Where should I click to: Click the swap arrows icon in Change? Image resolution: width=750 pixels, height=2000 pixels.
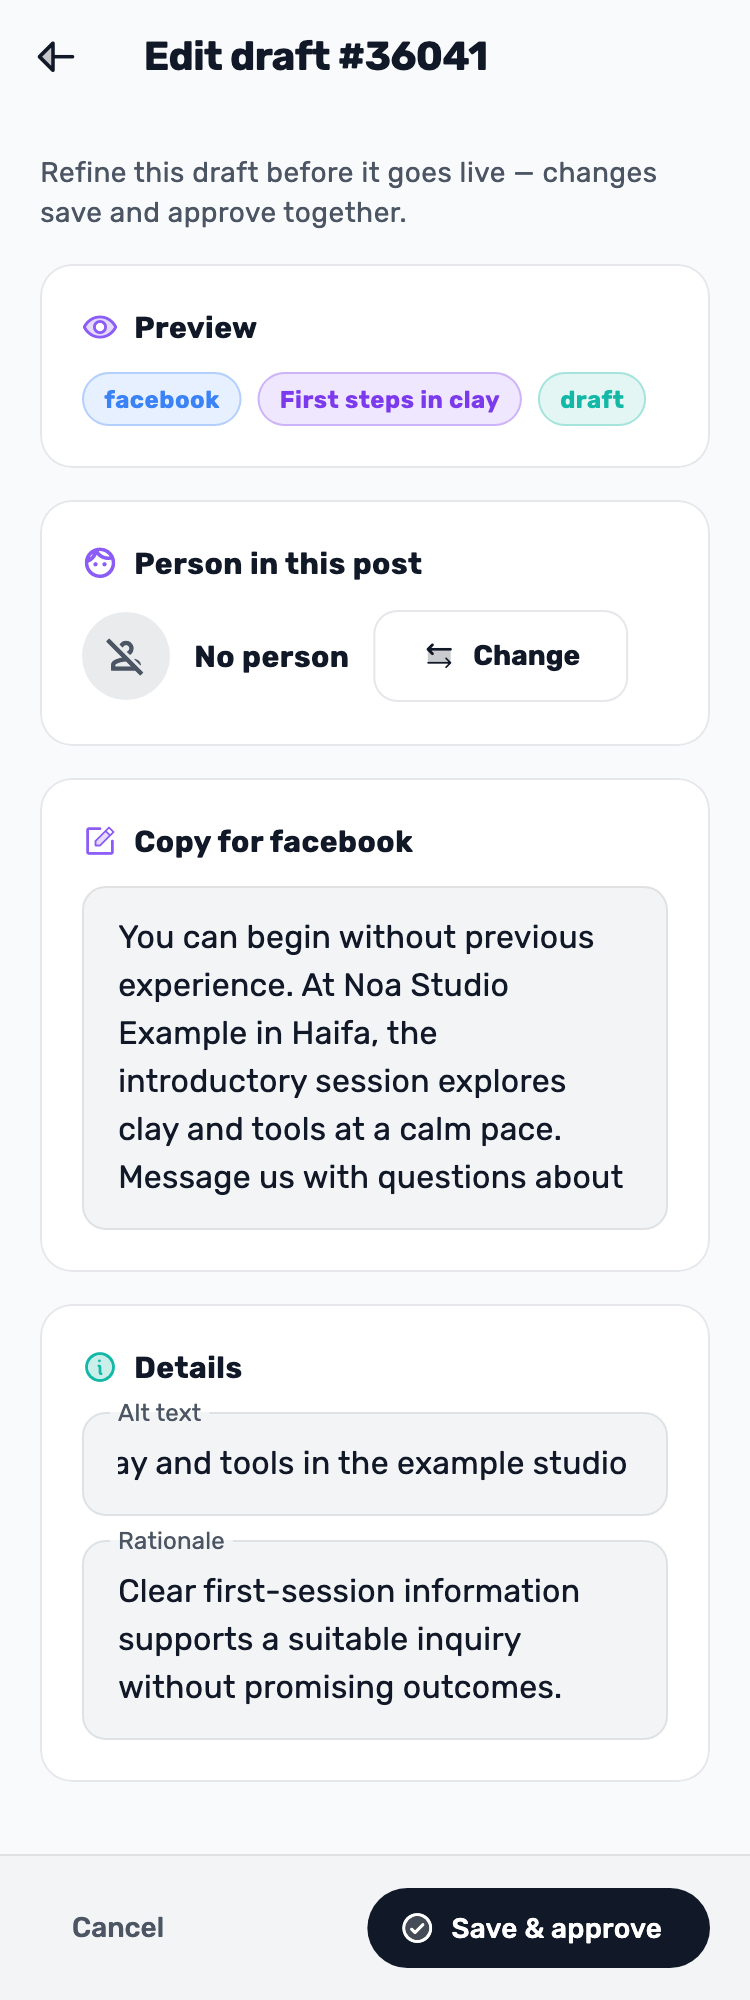point(439,656)
